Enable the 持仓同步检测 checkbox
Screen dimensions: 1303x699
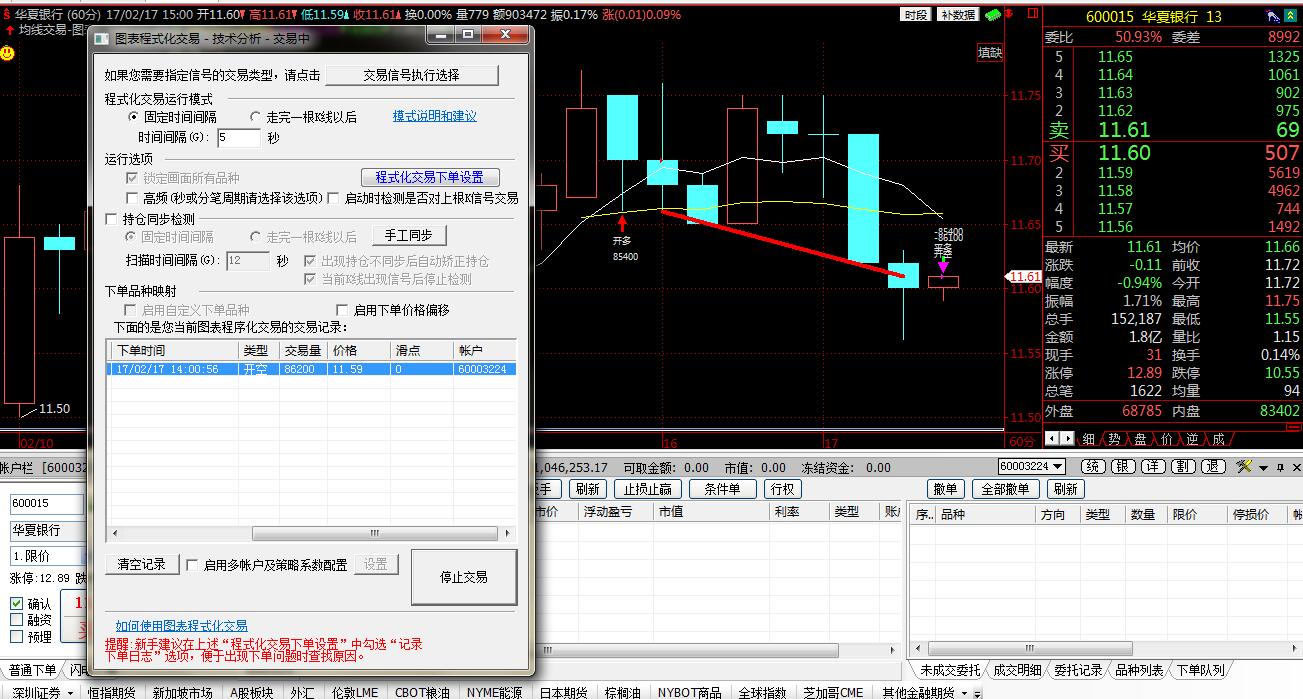(x=112, y=219)
